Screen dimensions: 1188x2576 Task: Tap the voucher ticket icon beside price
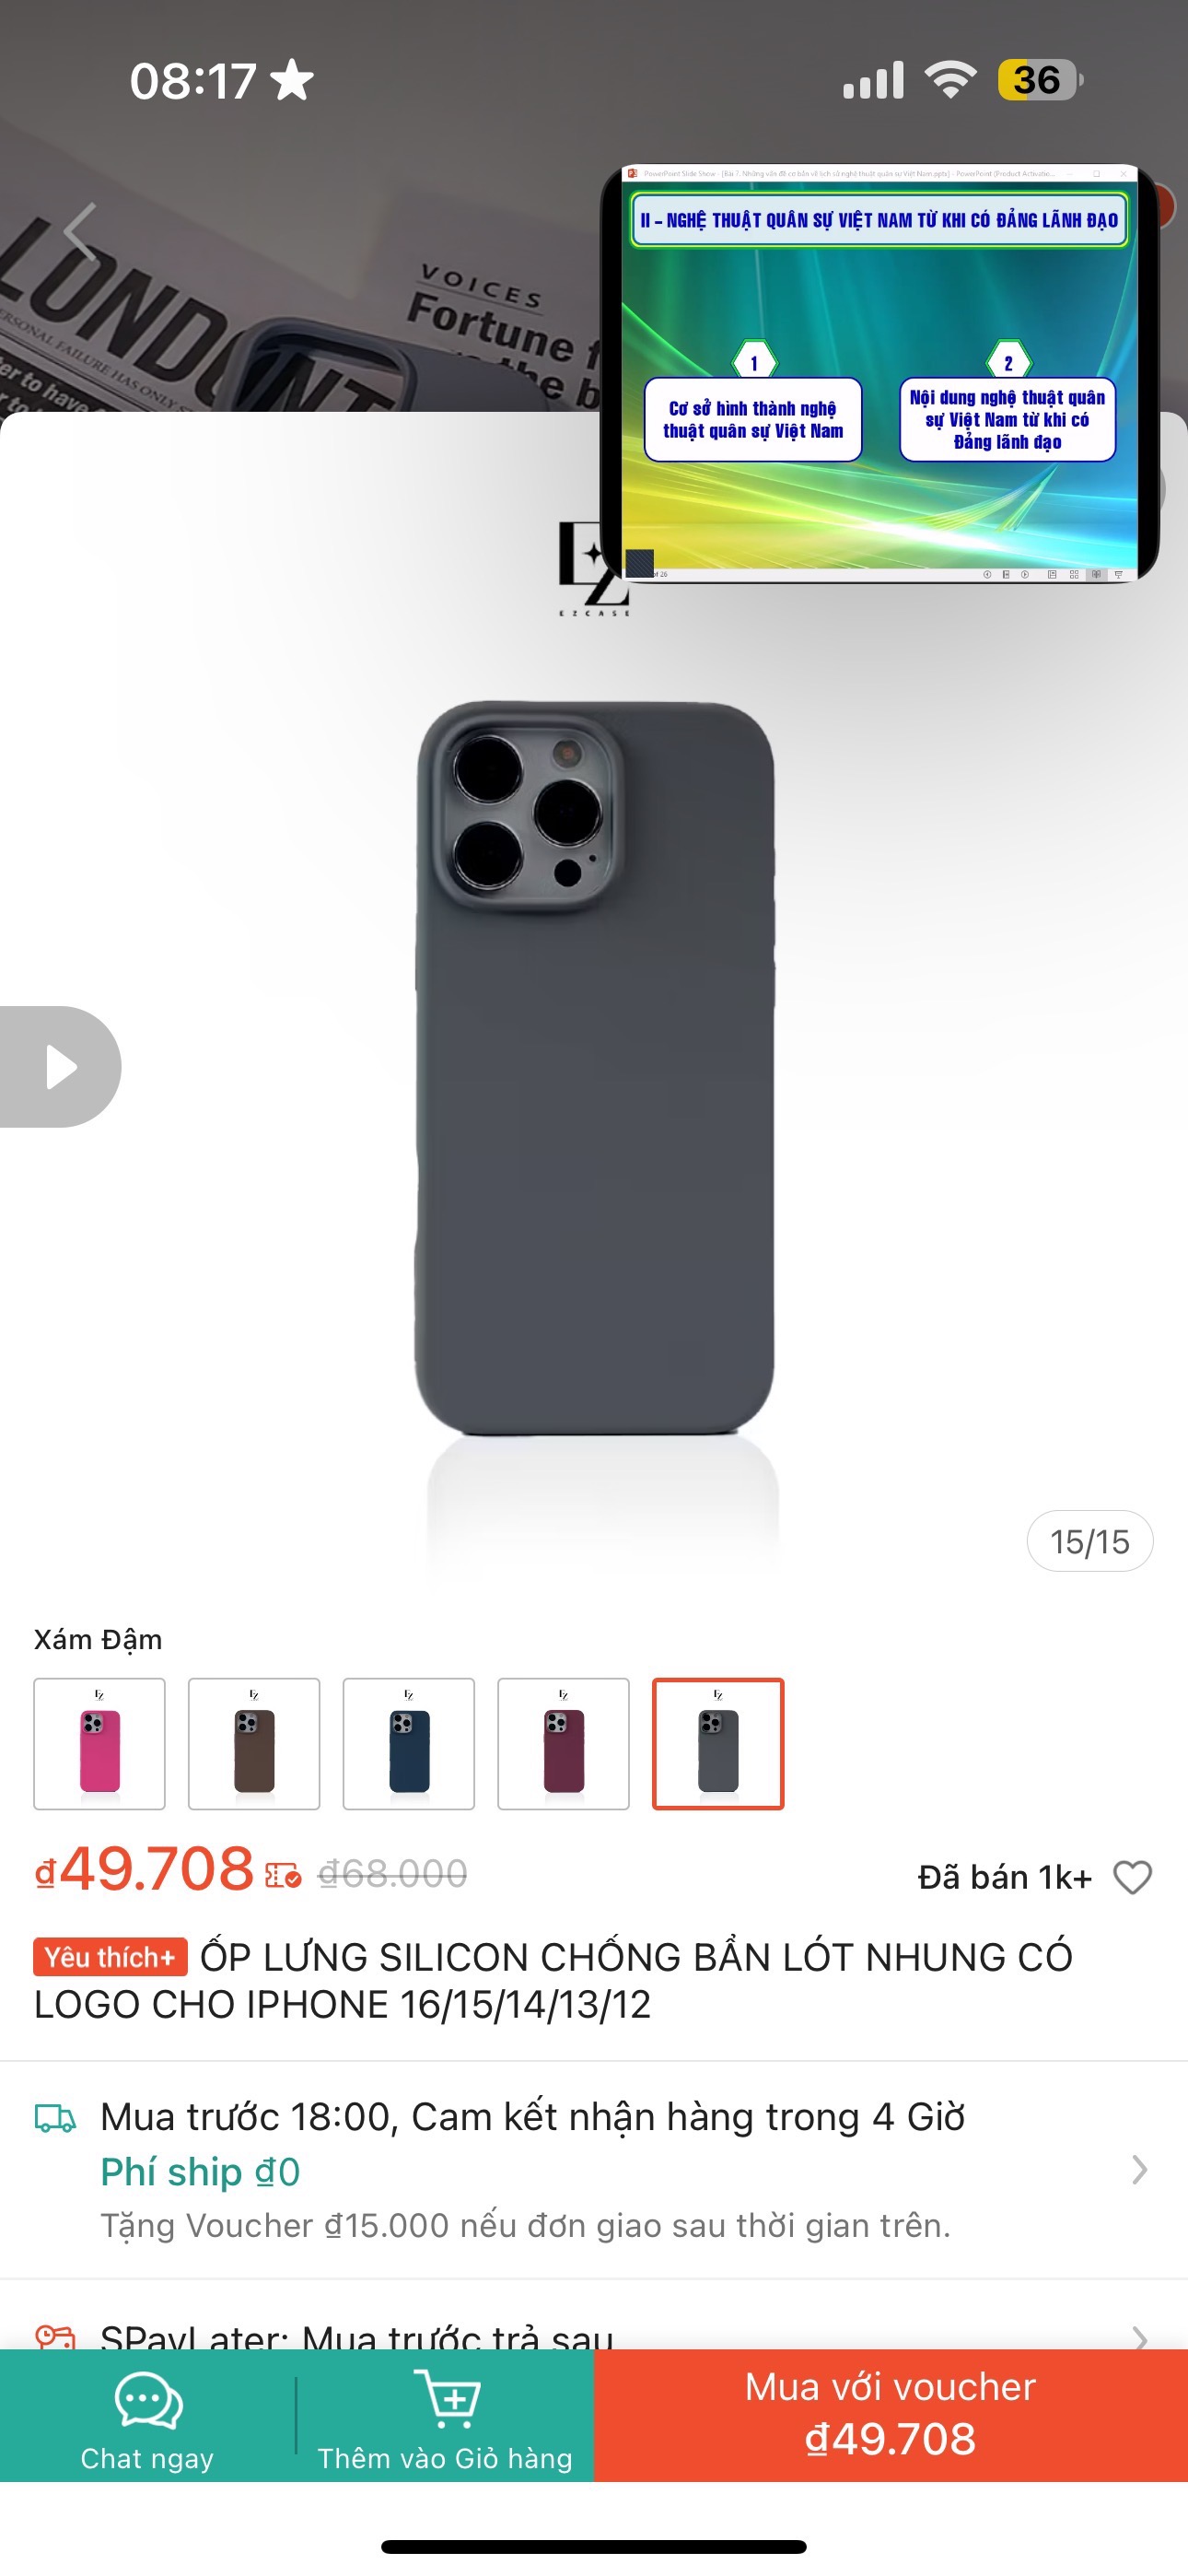[x=283, y=1875]
